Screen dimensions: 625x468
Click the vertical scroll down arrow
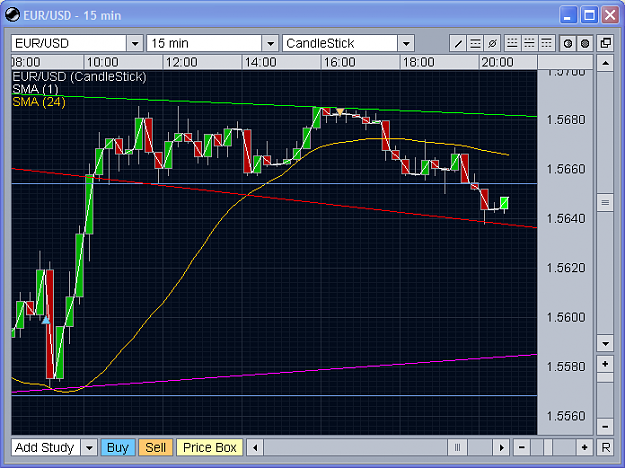click(x=605, y=343)
